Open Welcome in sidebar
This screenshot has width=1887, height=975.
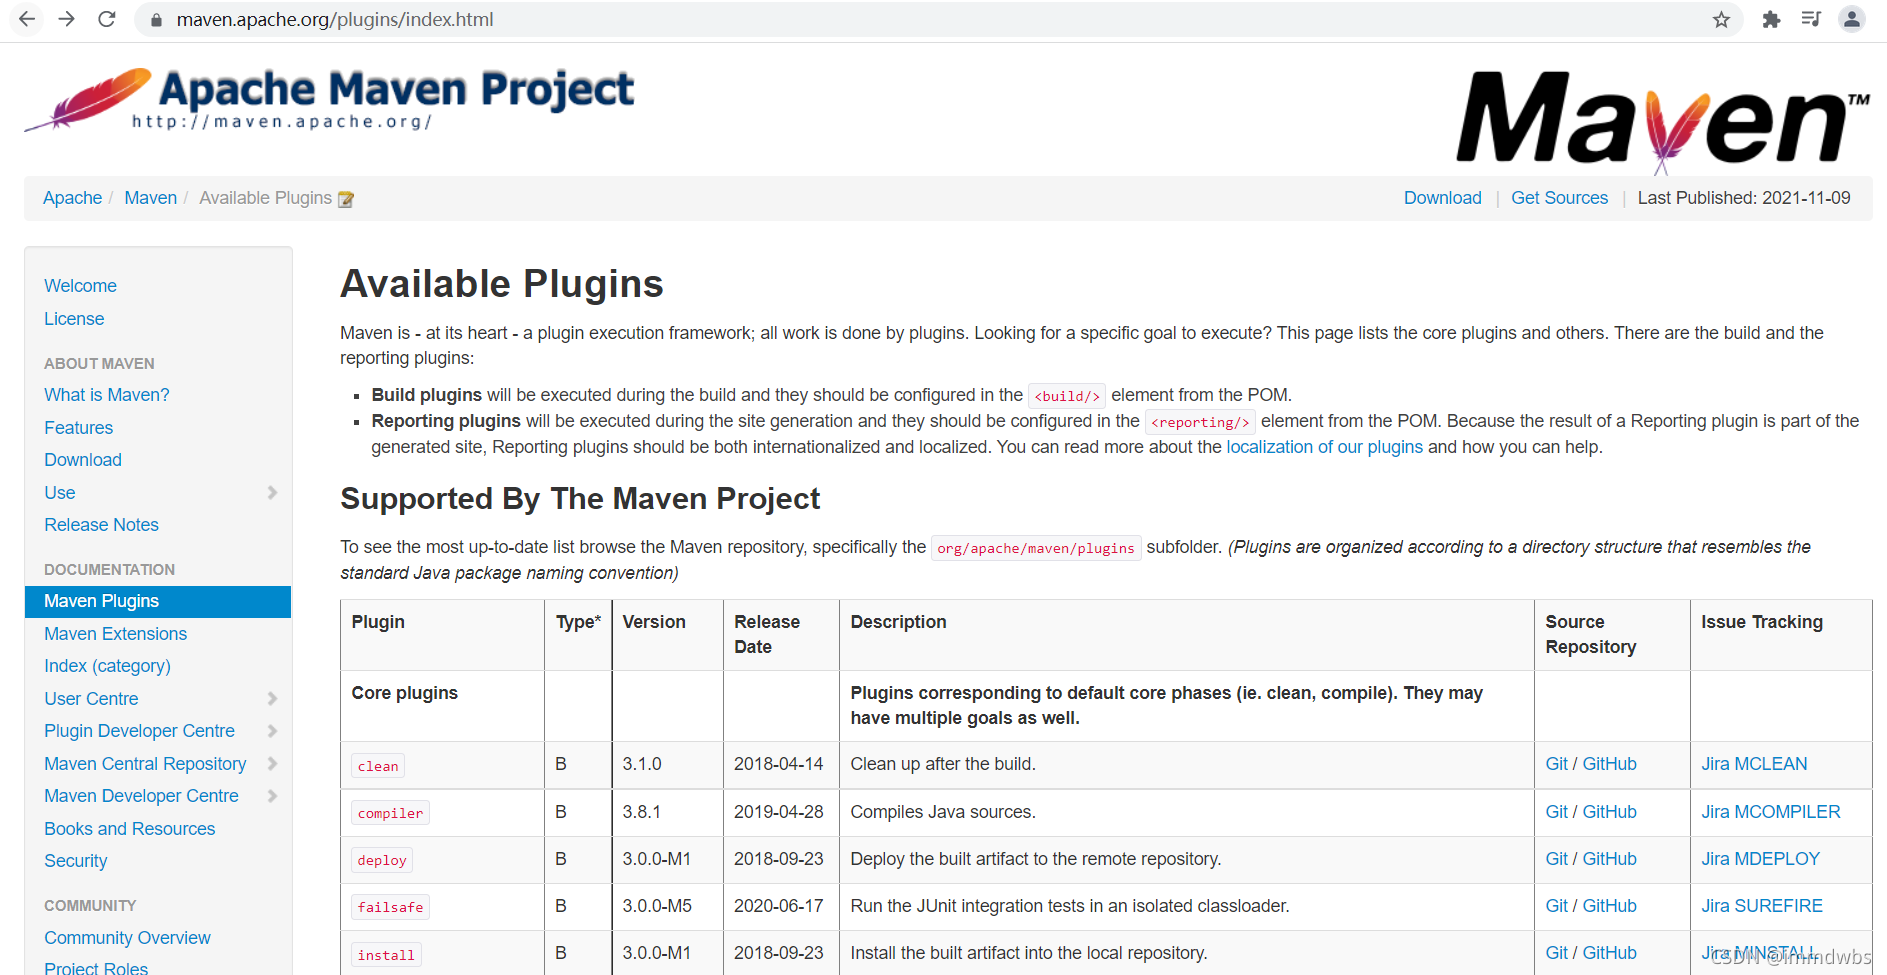tap(80, 286)
